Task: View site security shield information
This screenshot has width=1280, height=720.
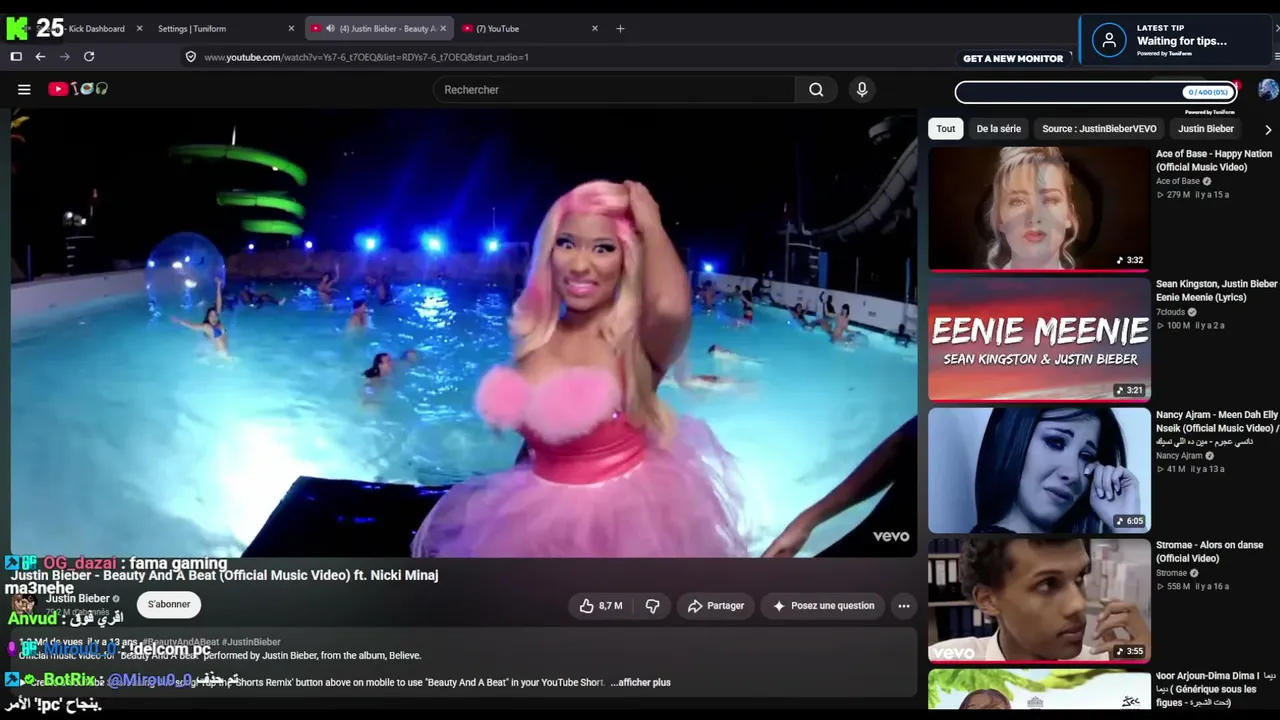Action: click(x=191, y=57)
